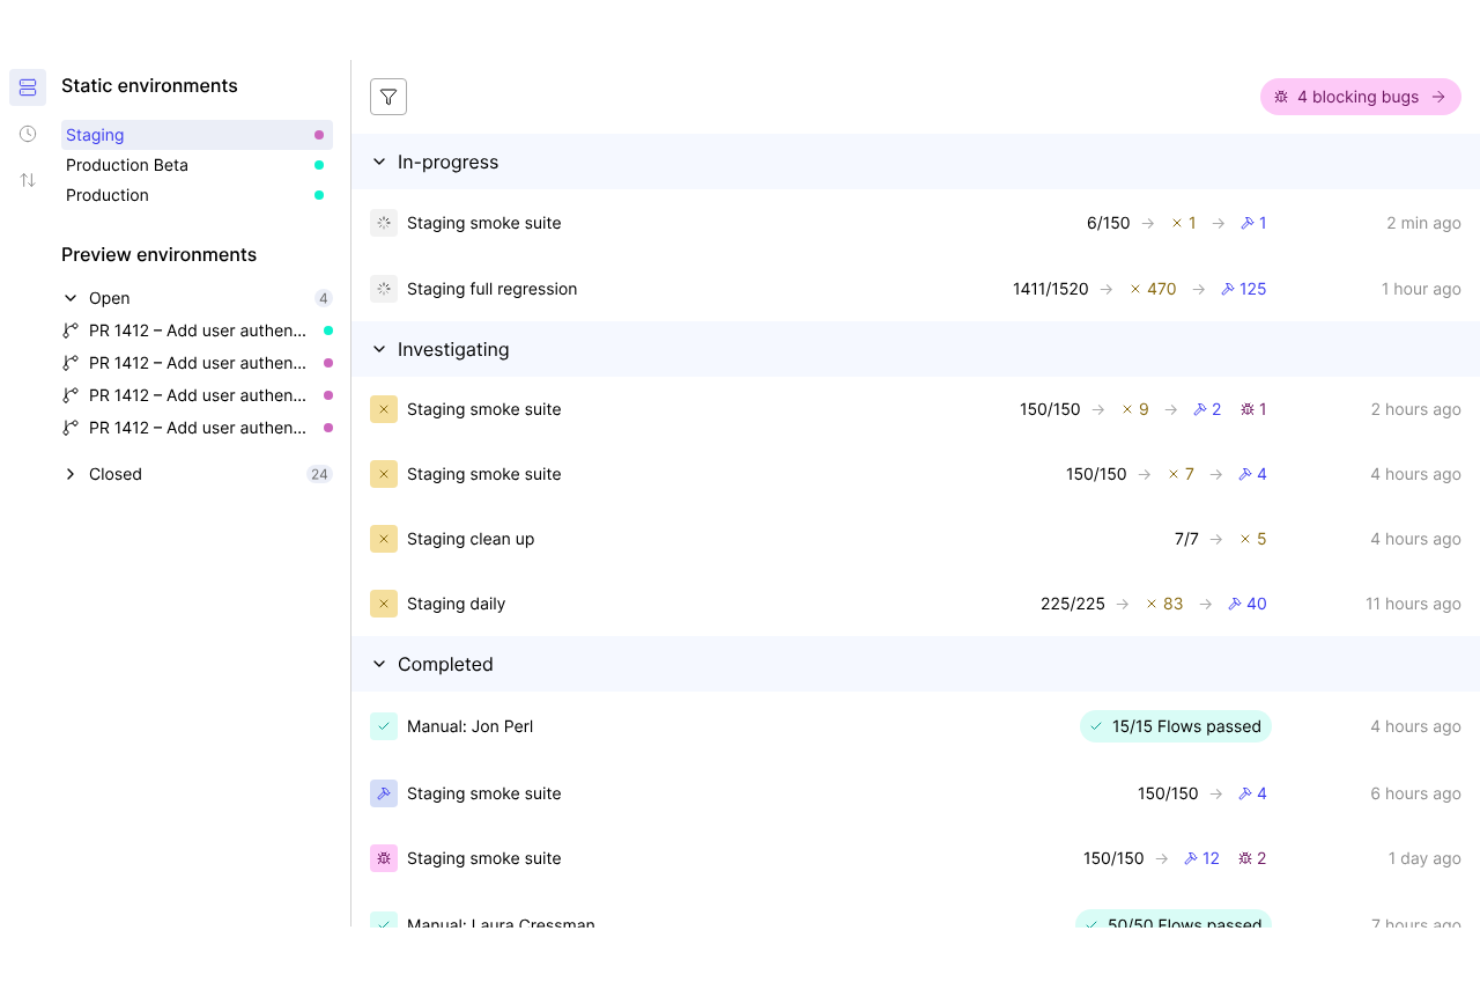Select the environments icon in the left rail
This screenshot has height=987, width=1480.
click(27, 87)
